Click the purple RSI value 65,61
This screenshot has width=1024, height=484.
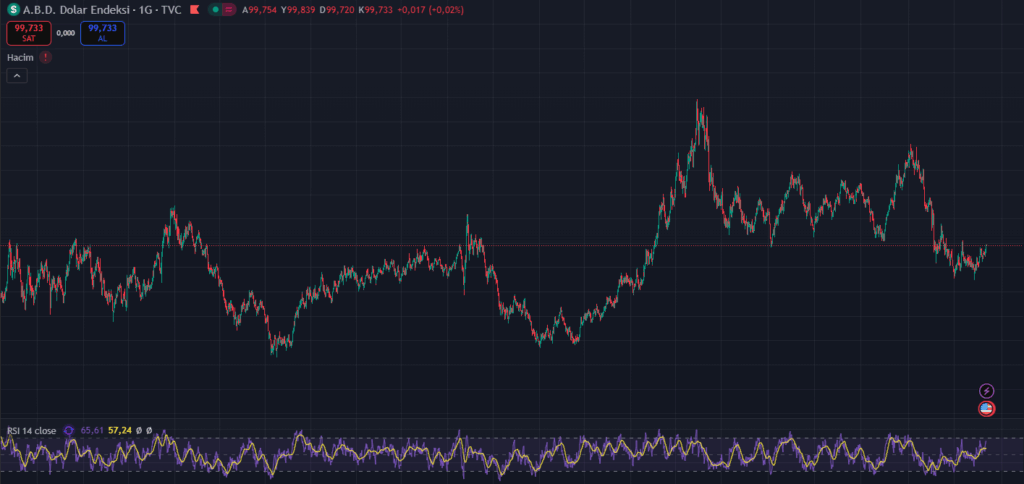coord(92,430)
